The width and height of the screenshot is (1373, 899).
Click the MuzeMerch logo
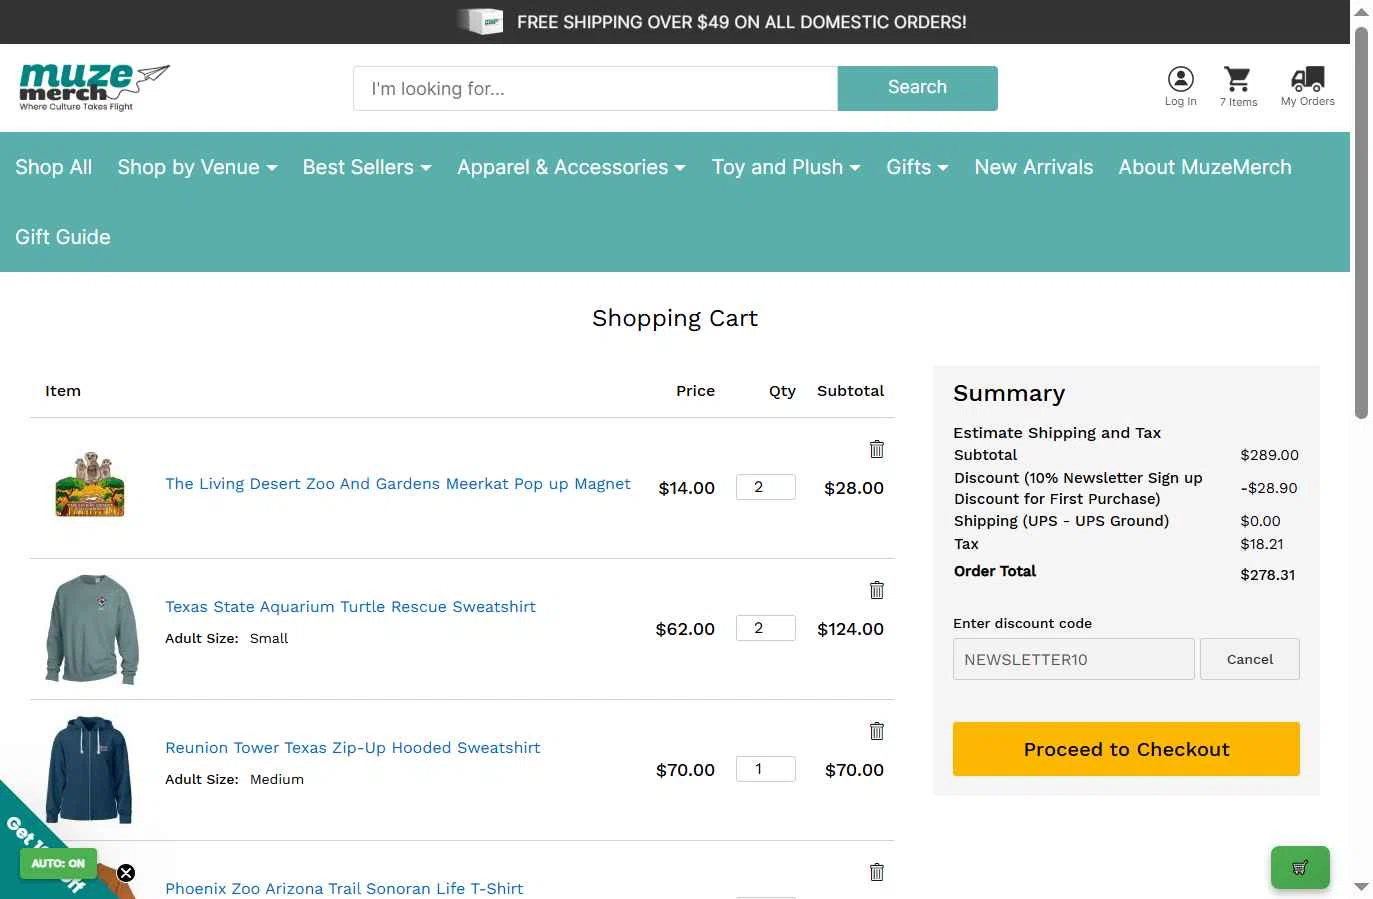click(x=94, y=87)
